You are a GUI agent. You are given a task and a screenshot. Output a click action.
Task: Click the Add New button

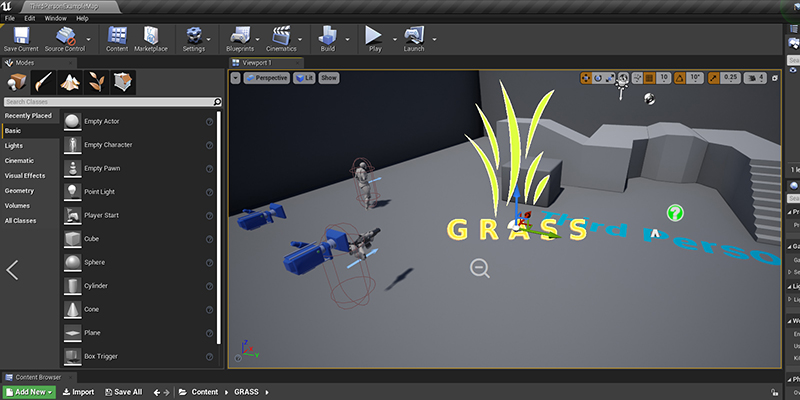pyautogui.click(x=29, y=392)
